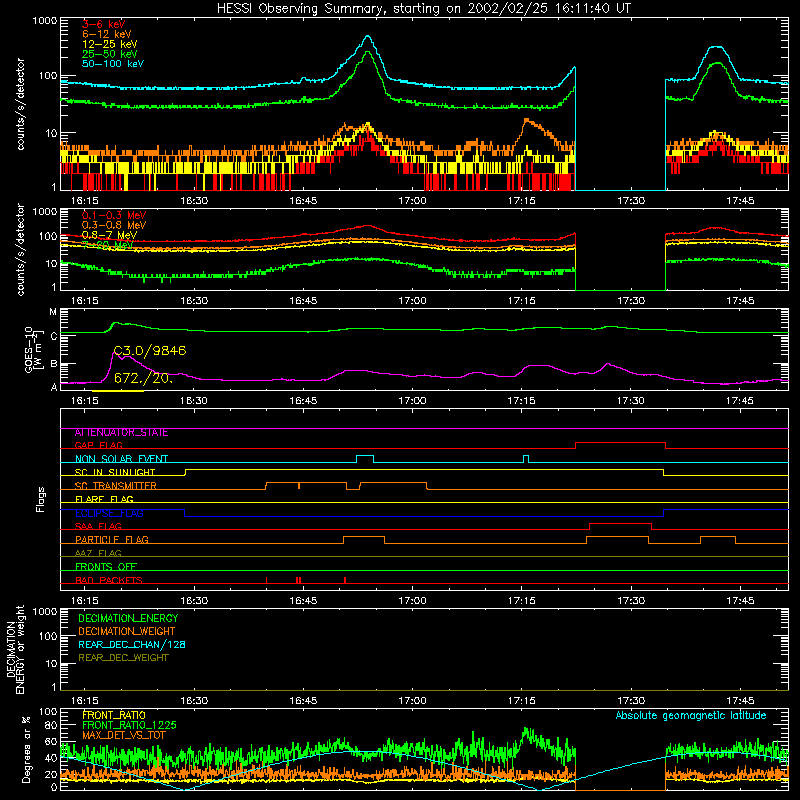Click the FRONTS_OFF flag label
The width and height of the screenshot is (800, 800).
tap(106, 567)
